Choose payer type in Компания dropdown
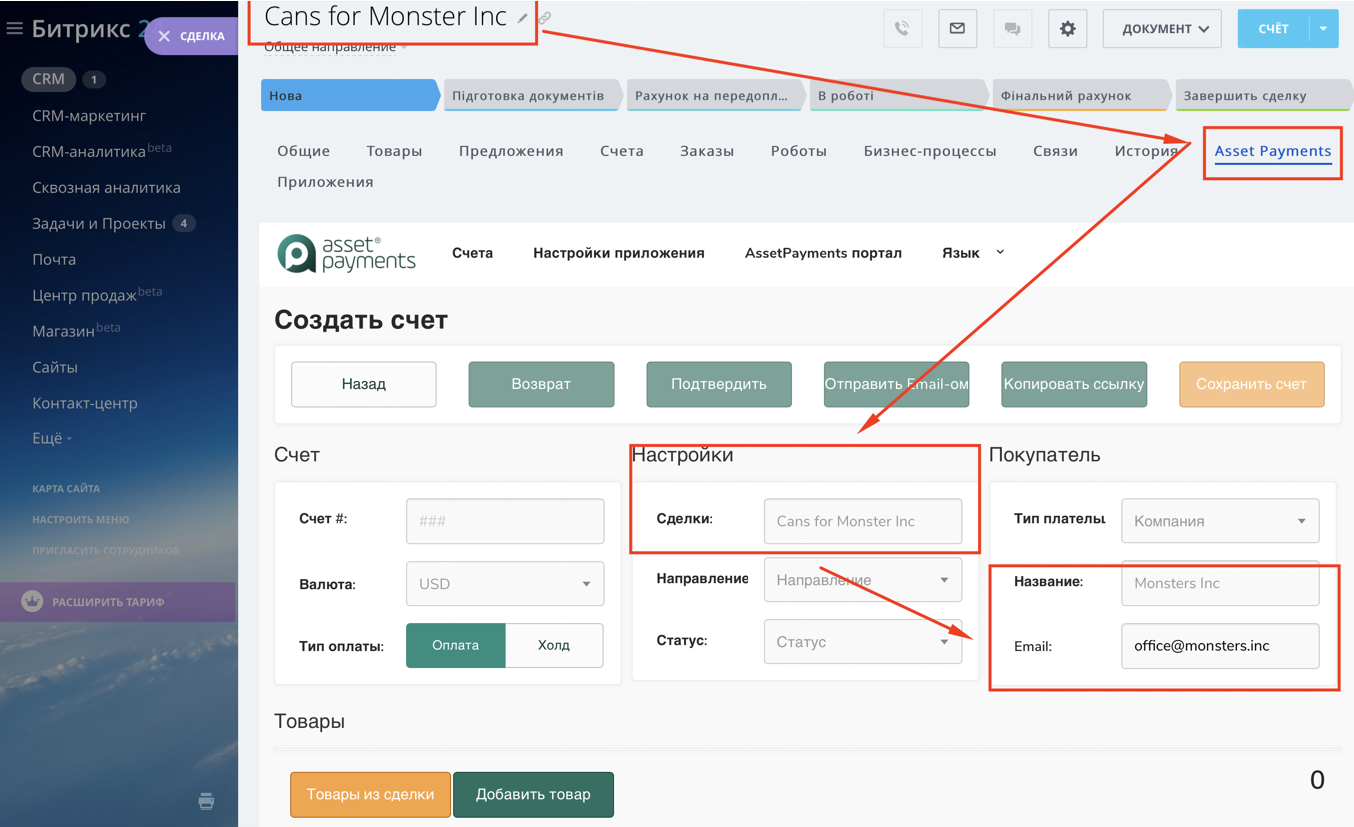 (x=1220, y=521)
